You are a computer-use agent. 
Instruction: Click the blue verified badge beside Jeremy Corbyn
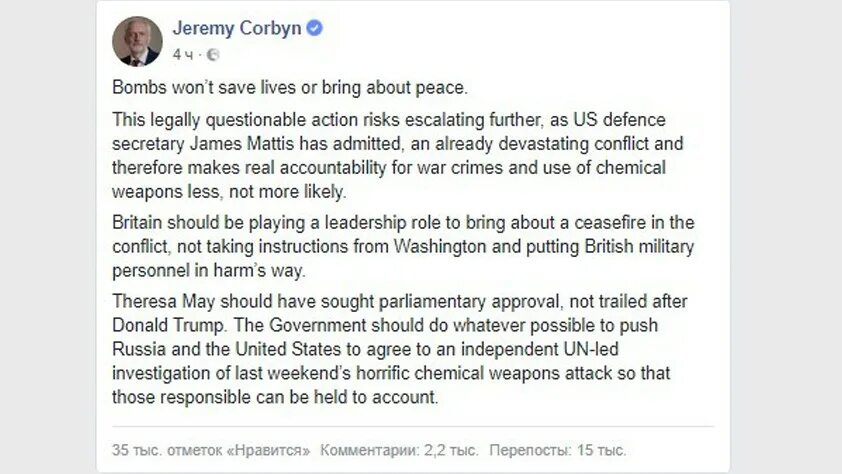pyautogui.click(x=314, y=28)
